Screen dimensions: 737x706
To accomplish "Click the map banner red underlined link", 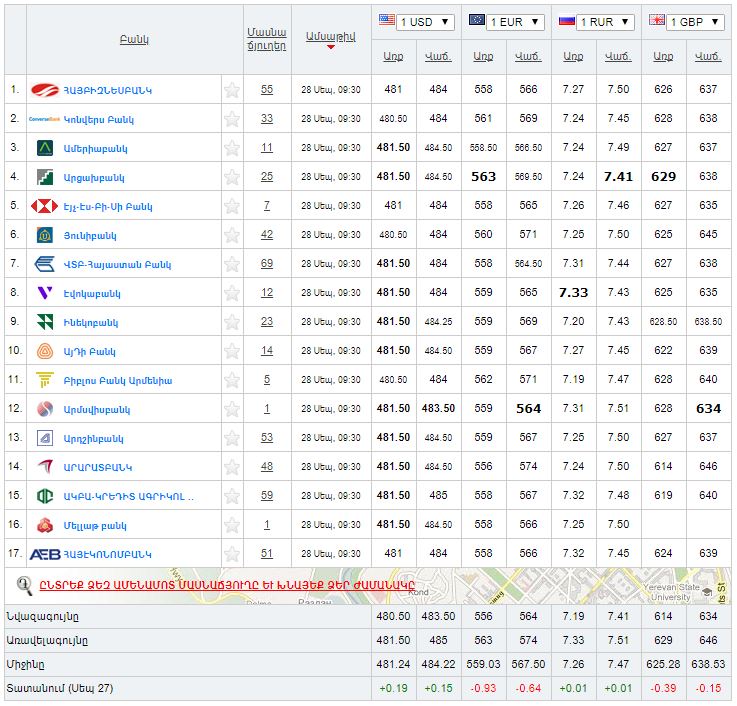I will coord(228,585).
